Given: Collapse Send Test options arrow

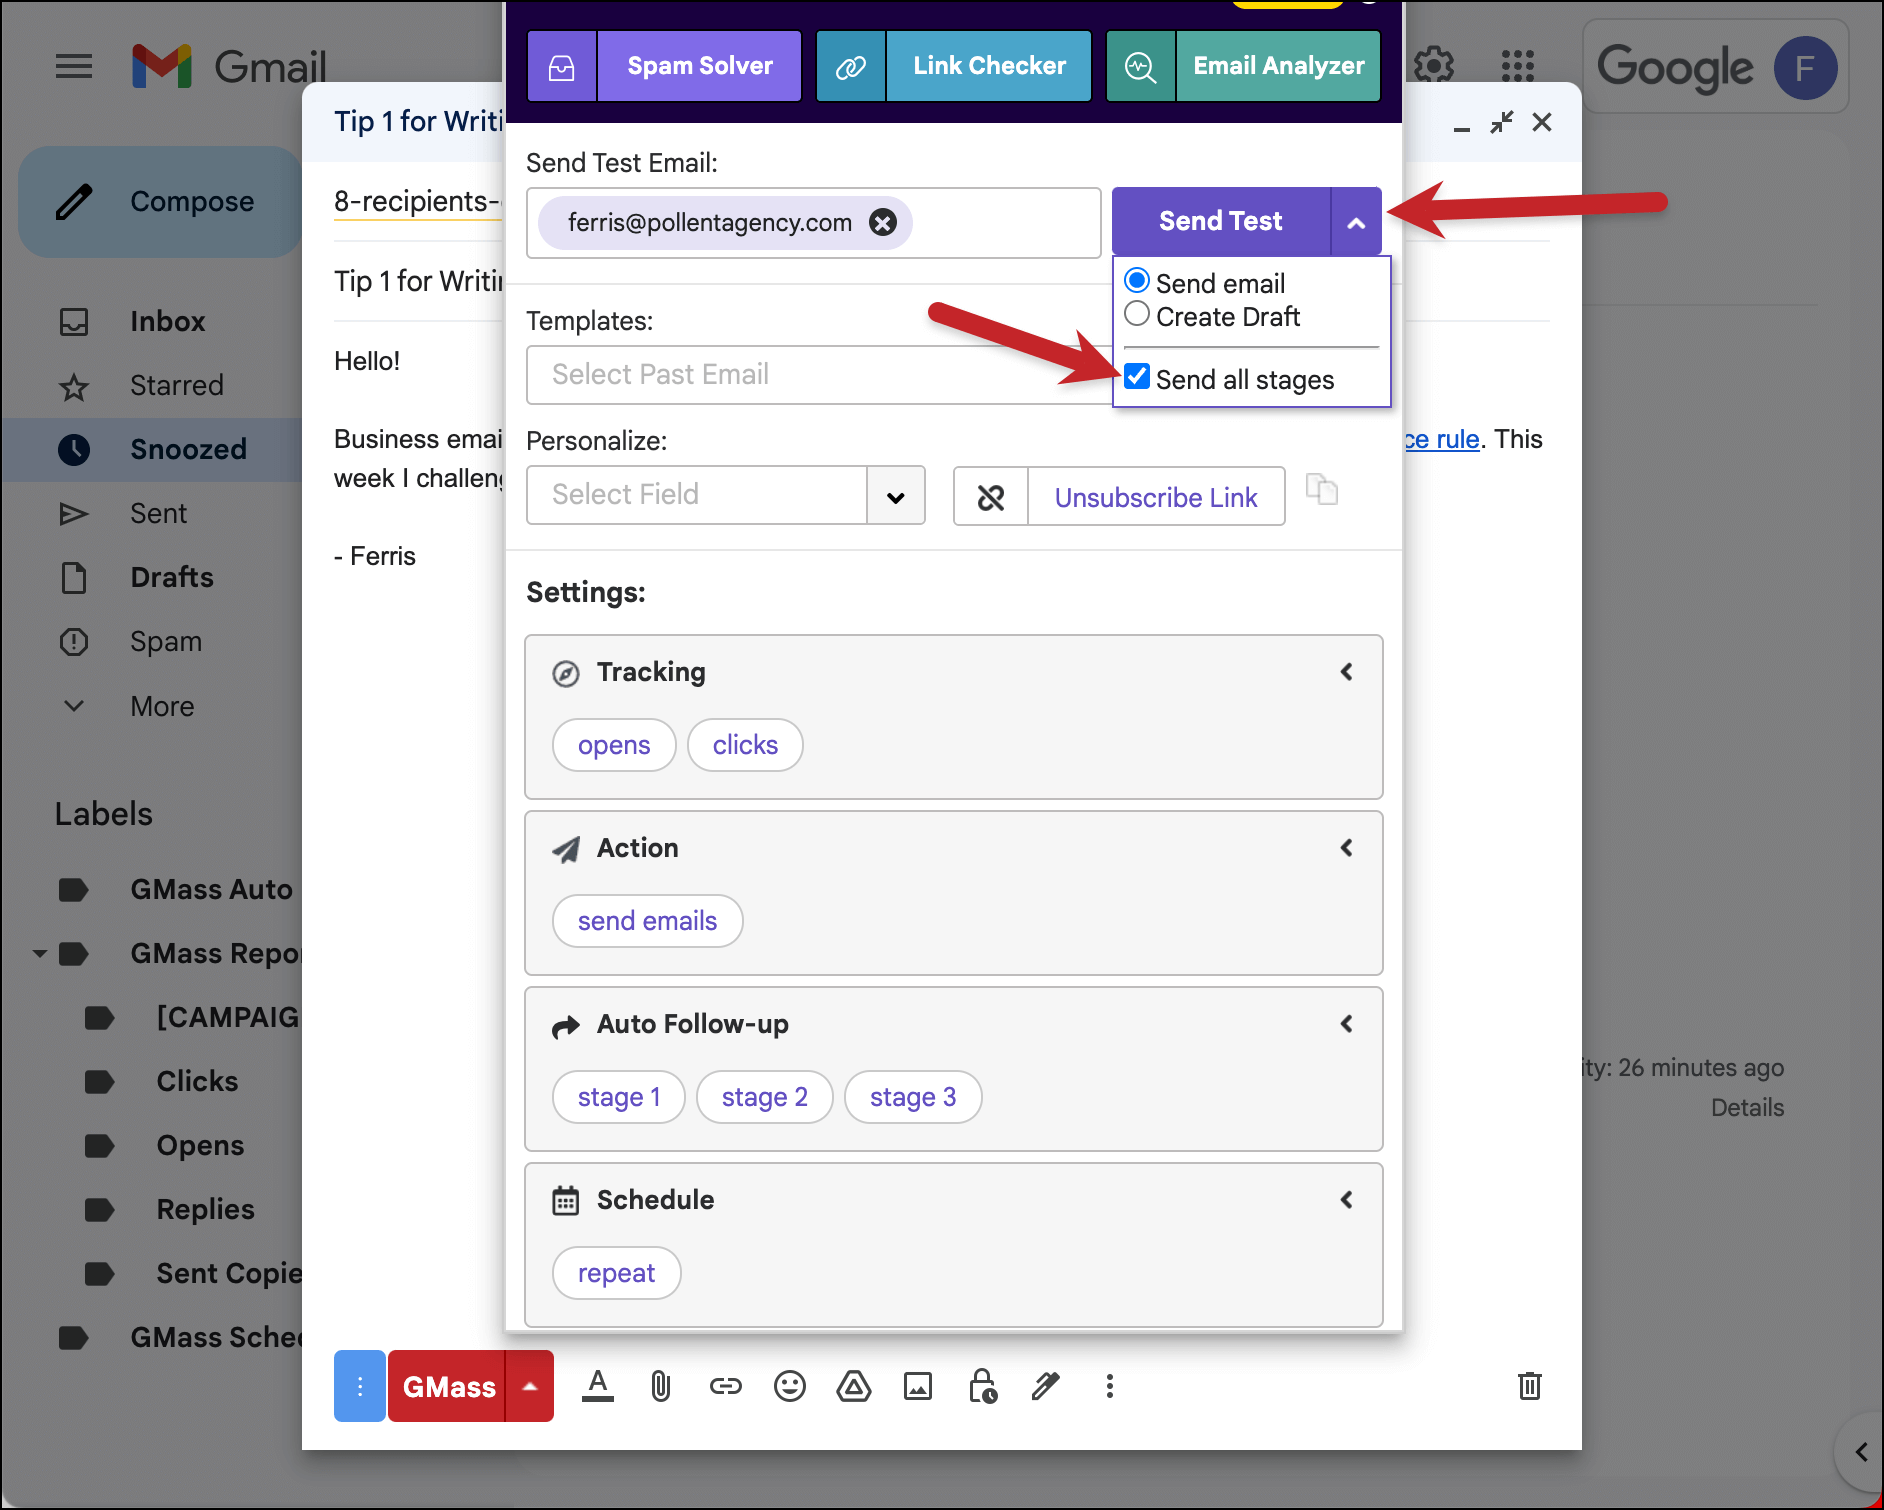Looking at the screenshot, I should click(x=1356, y=222).
